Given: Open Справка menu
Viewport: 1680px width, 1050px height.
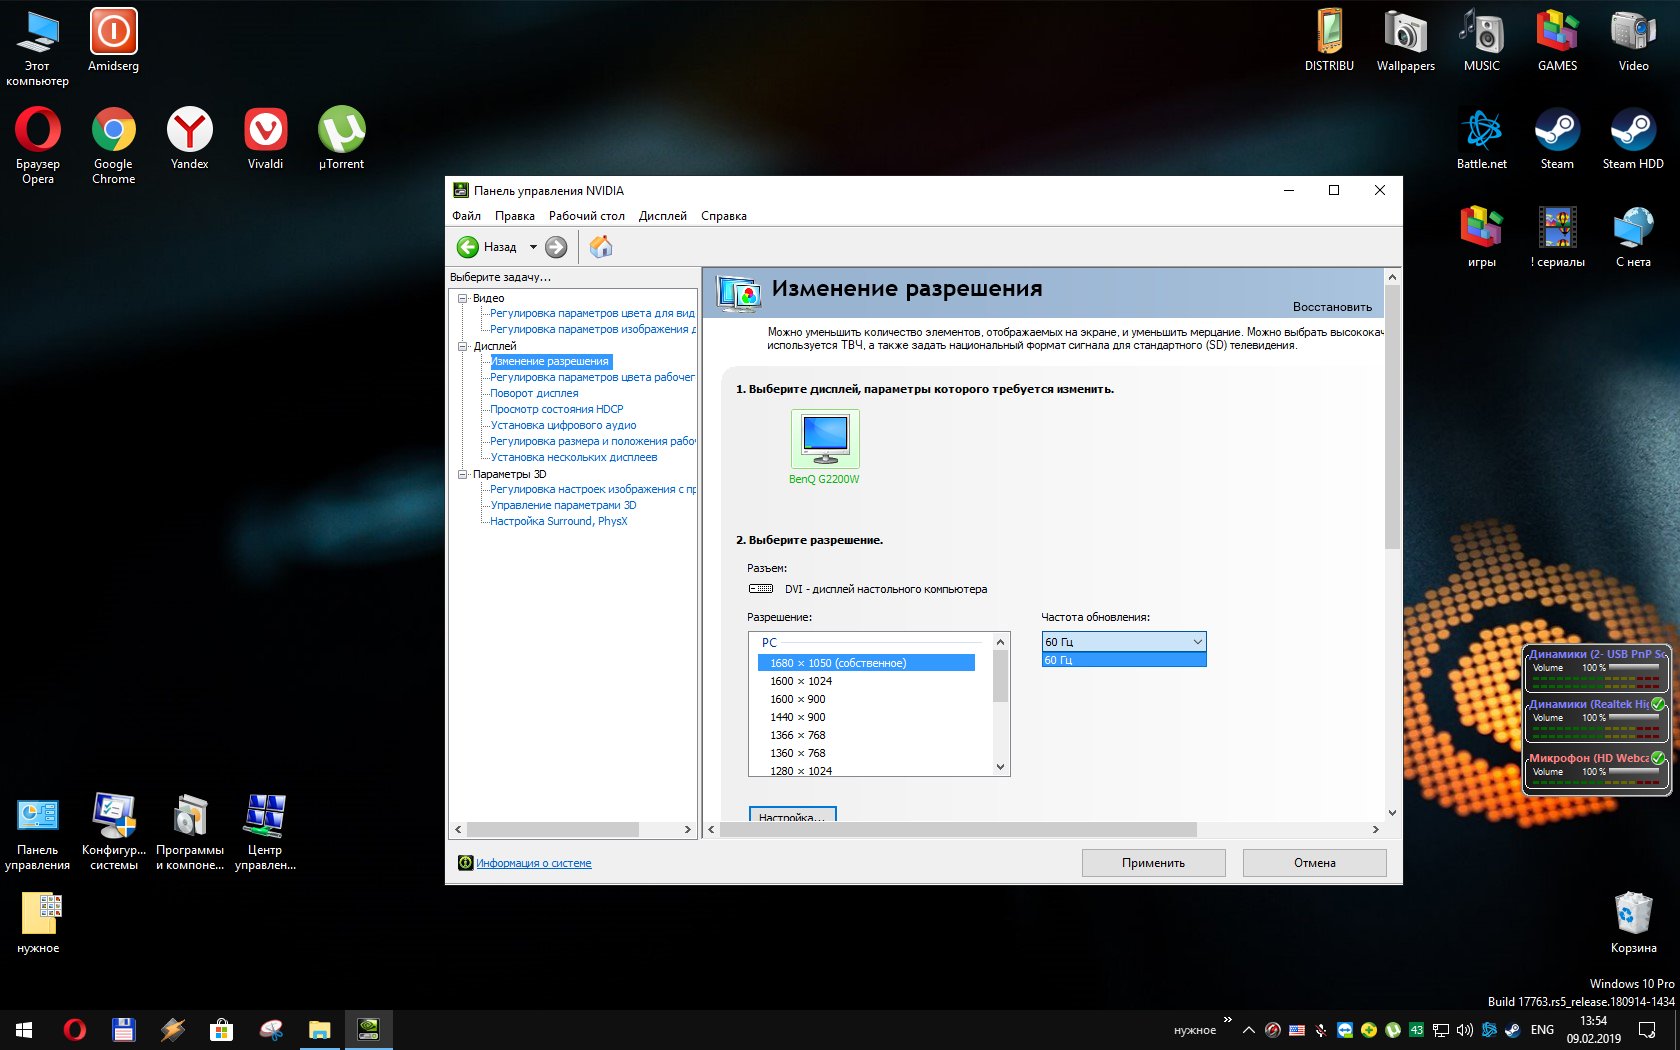Looking at the screenshot, I should point(724,216).
